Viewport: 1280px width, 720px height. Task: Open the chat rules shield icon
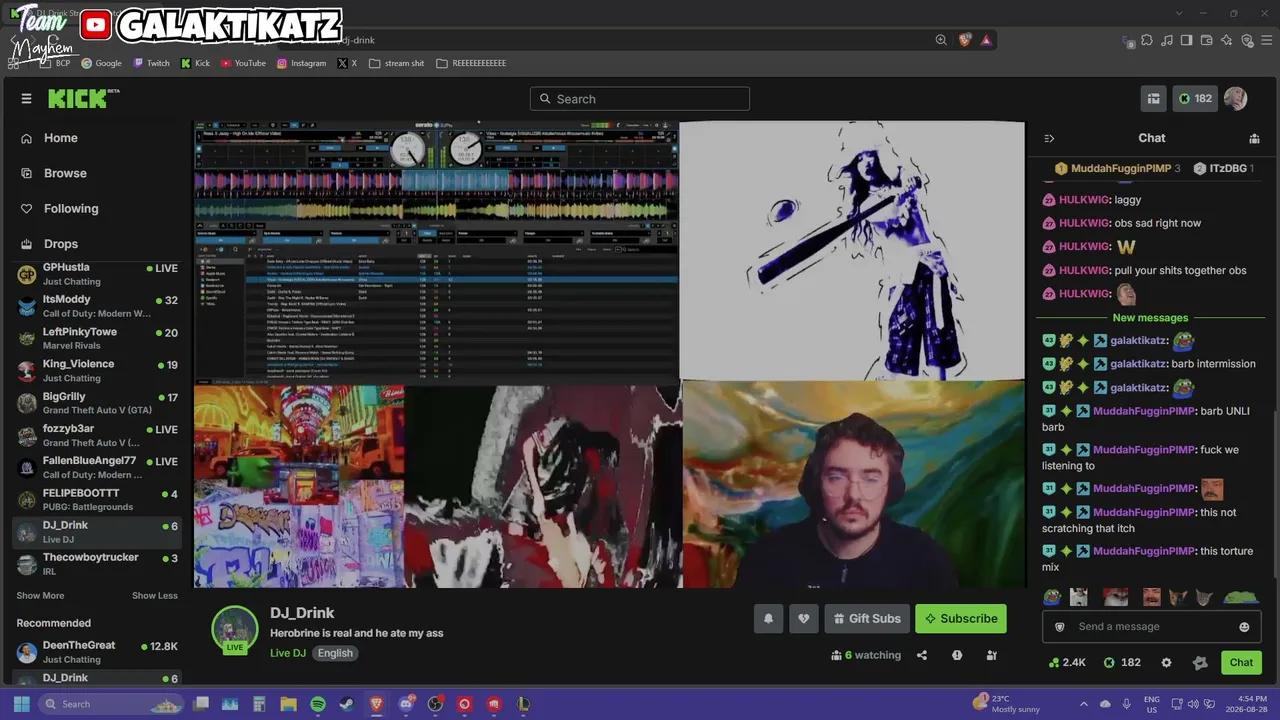click(1060, 627)
